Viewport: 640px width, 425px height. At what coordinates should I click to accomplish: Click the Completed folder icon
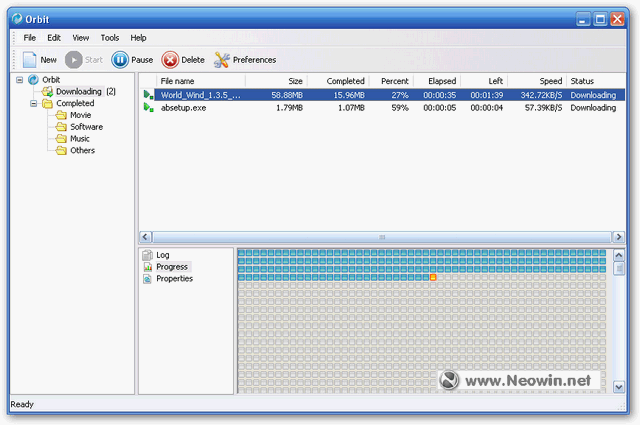coord(47,103)
